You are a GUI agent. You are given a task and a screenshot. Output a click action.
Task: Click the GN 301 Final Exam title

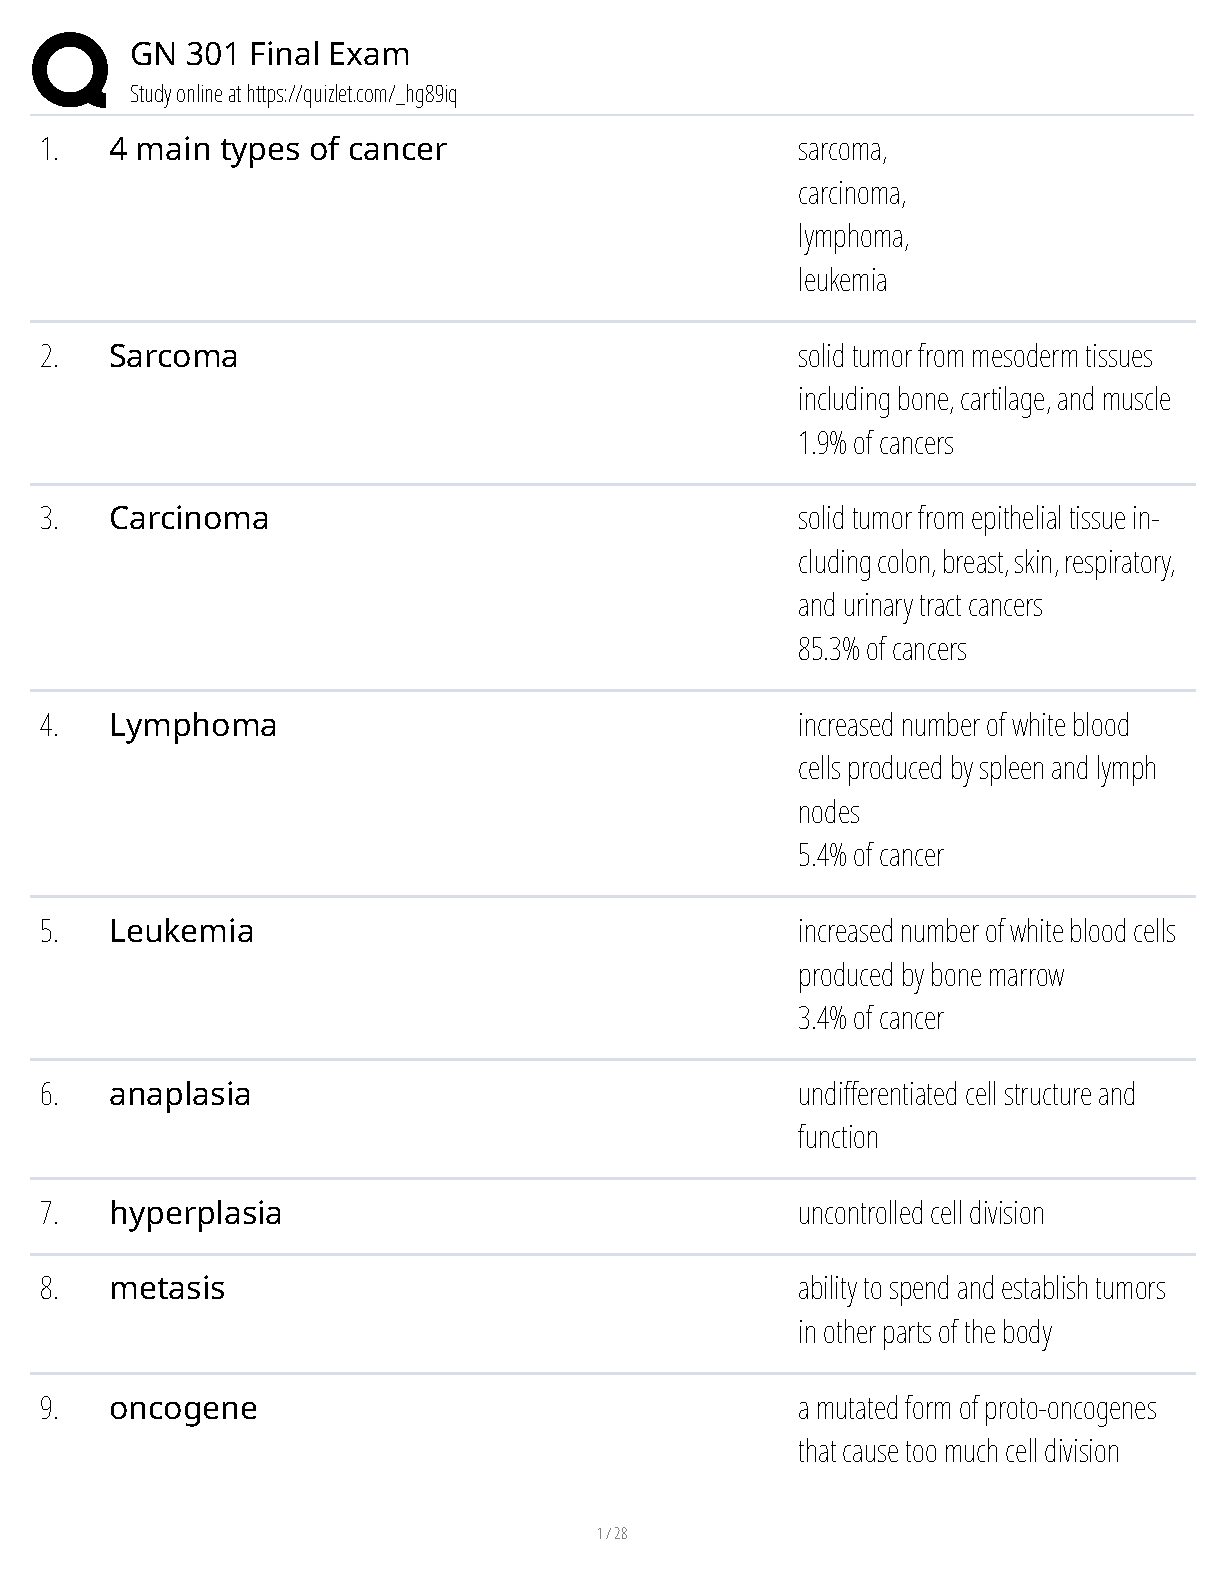coord(270,54)
